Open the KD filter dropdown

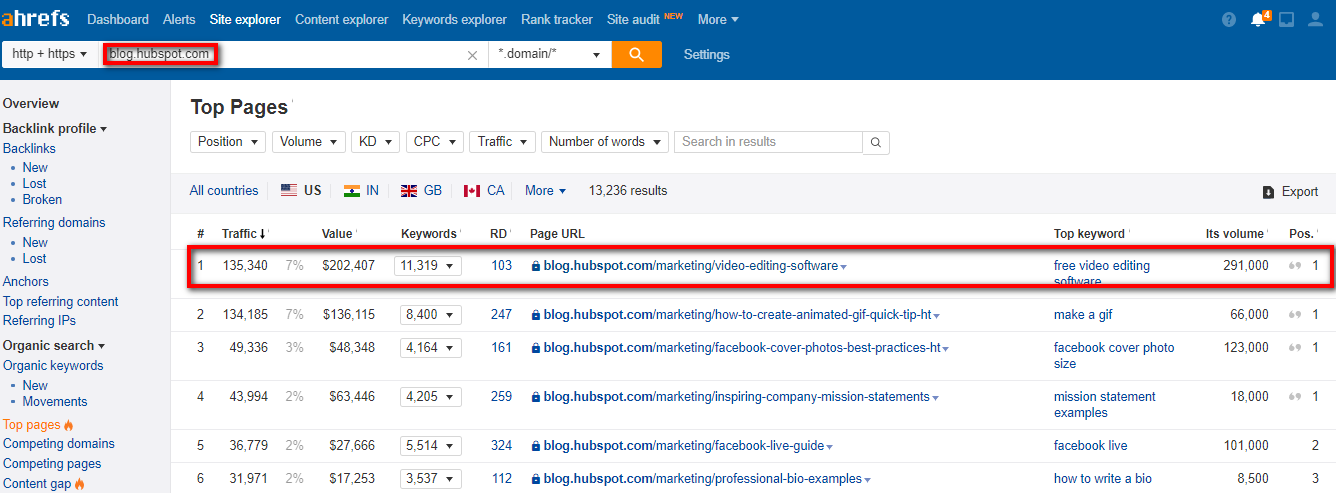click(376, 142)
